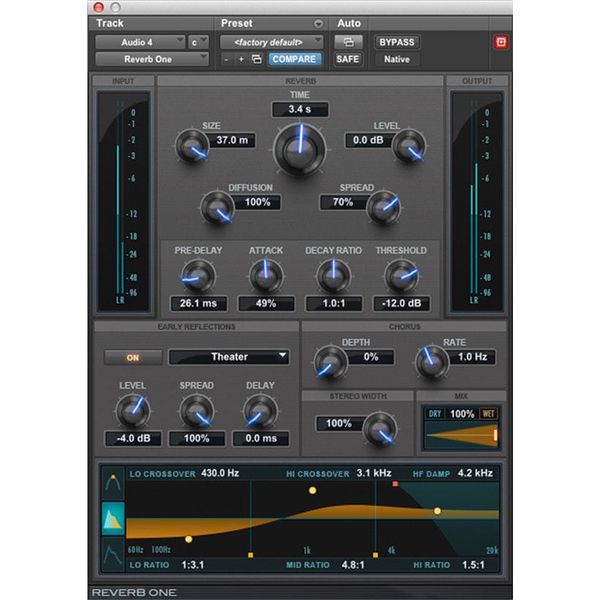Screen dimensions: 600x600
Task: Click the Pre-Delay knob
Action: [x=198, y=276]
